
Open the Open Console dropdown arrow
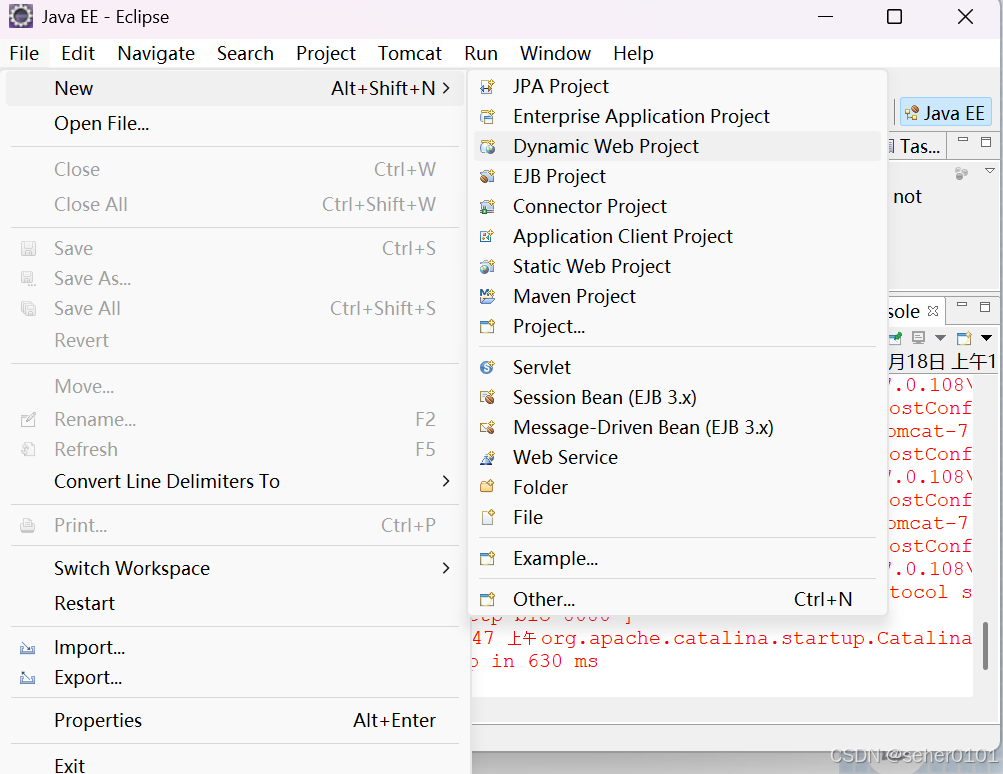click(986, 338)
